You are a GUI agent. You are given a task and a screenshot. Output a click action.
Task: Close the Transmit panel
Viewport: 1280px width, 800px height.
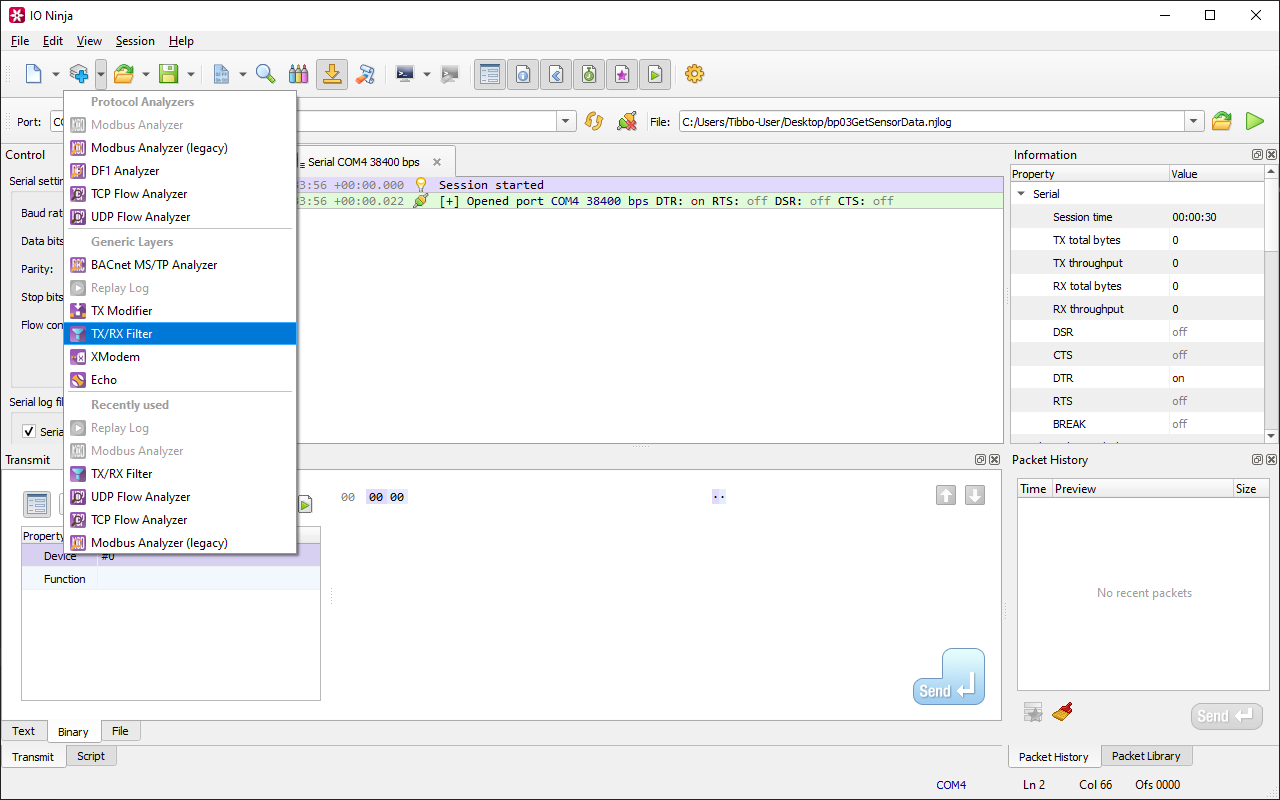[994, 460]
